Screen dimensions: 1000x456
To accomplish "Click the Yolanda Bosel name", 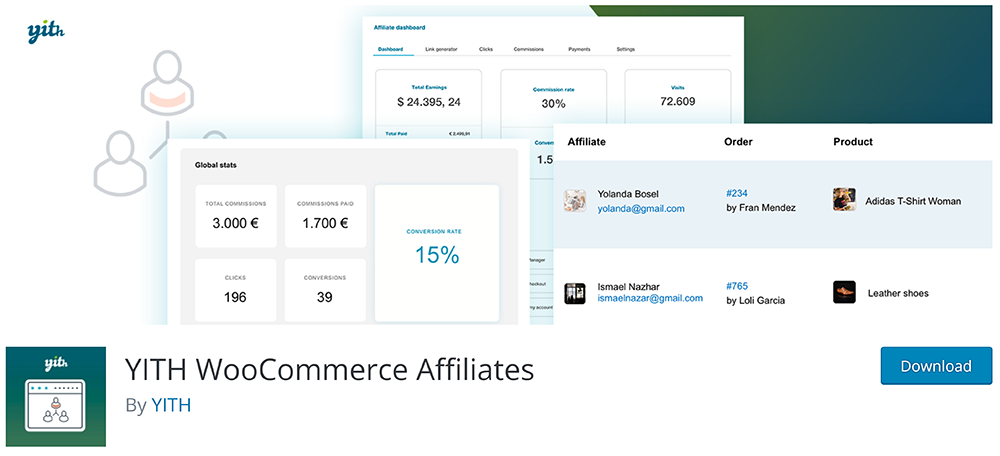I will pyautogui.click(x=628, y=194).
